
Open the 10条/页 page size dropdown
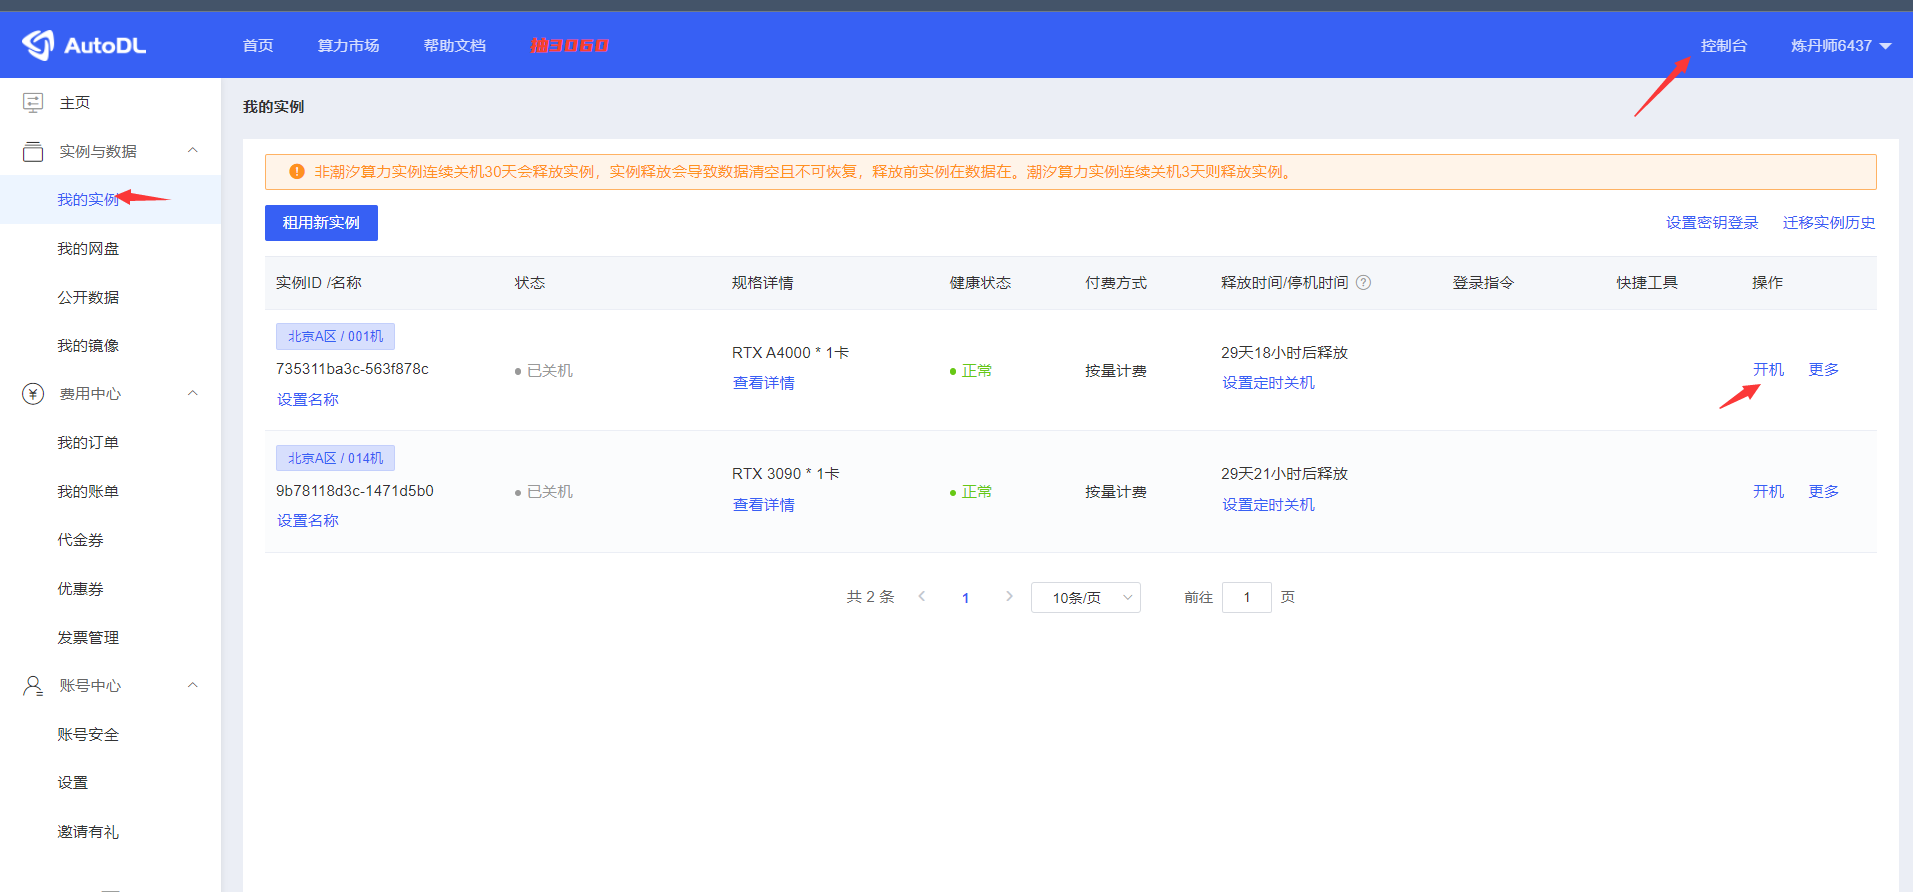1085,597
